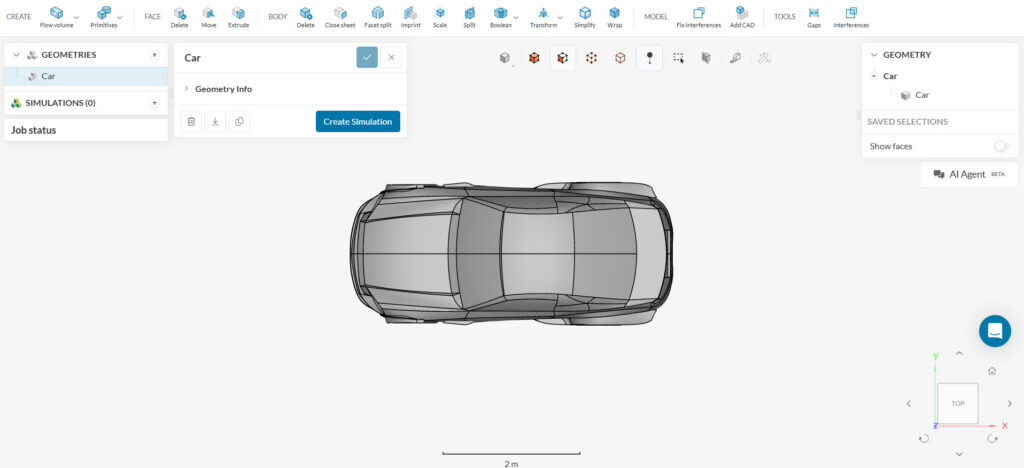This screenshot has height=468, width=1024.
Task: Open the SIMULATIONS (0) section
Action: pyautogui.click(x=60, y=103)
